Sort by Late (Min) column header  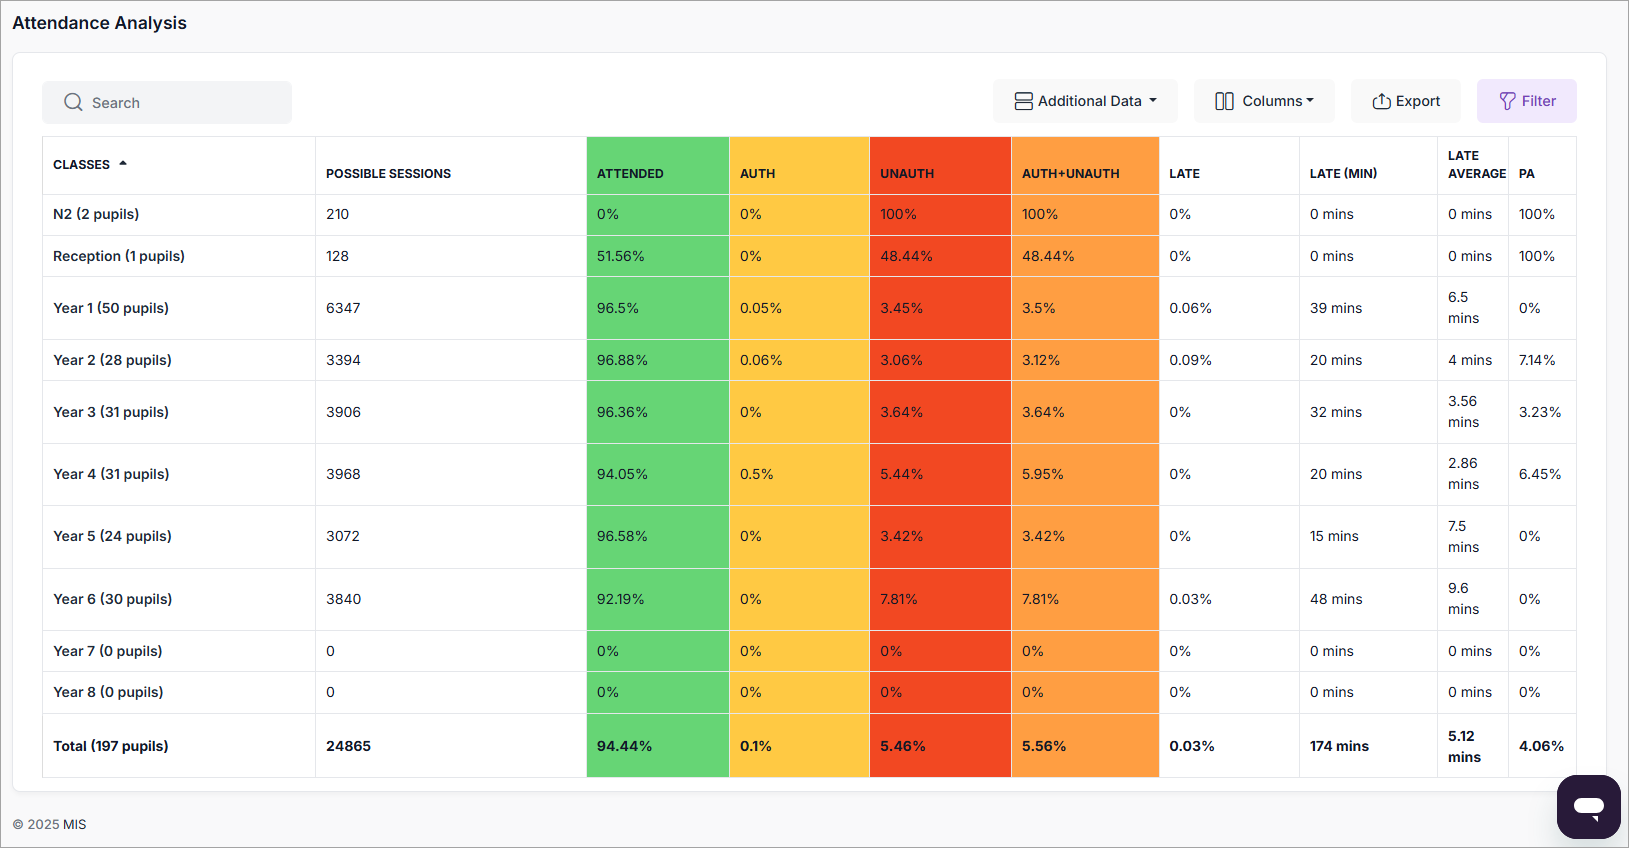click(1343, 174)
